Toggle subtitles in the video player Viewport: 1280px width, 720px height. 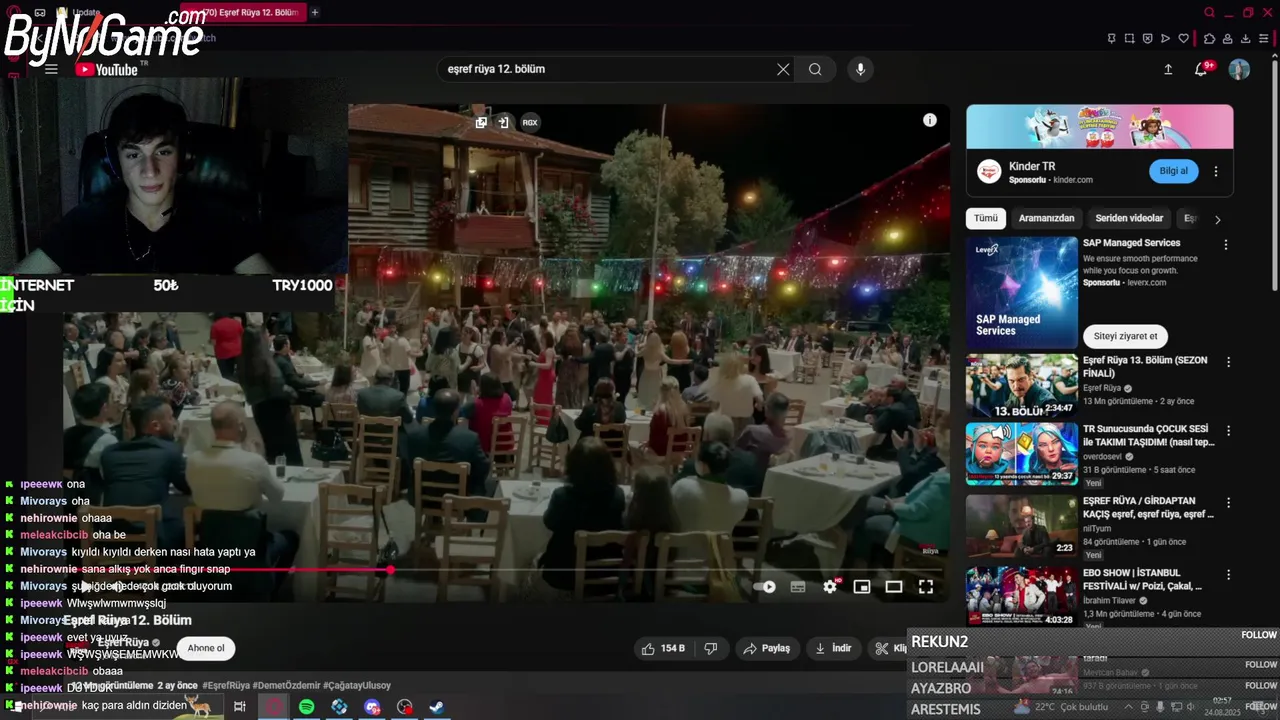(x=798, y=587)
